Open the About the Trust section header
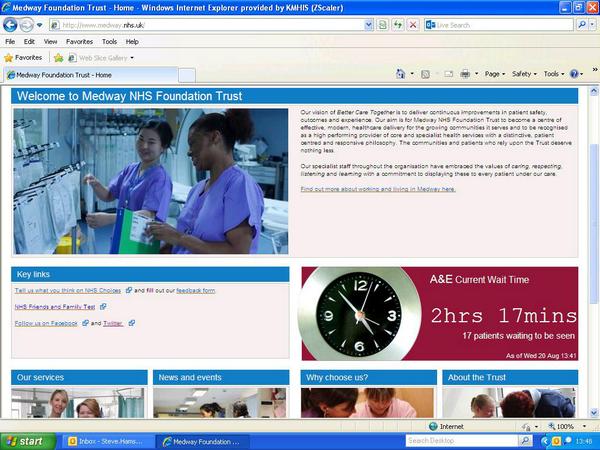This screenshot has width=600, height=450. [x=510, y=377]
